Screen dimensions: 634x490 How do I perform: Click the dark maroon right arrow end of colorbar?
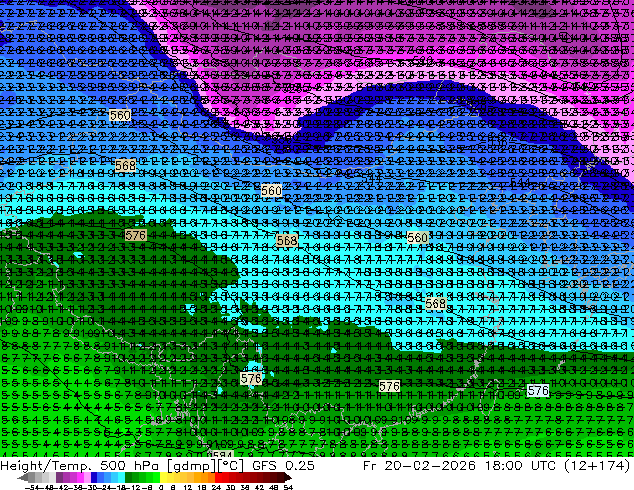pyautogui.click(x=288, y=478)
